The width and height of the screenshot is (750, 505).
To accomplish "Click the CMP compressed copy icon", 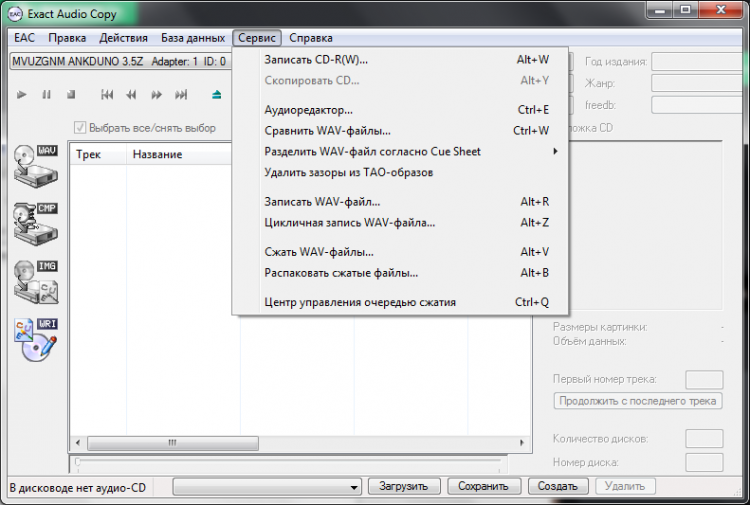I will pyautogui.click(x=36, y=224).
